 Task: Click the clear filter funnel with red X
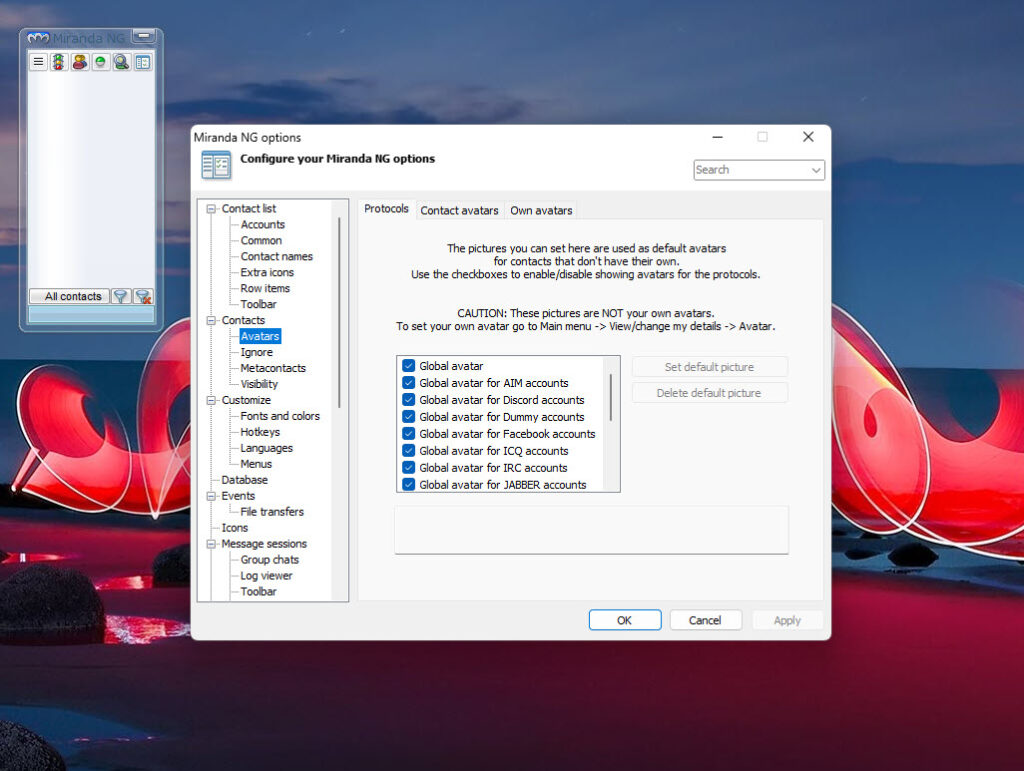(144, 296)
